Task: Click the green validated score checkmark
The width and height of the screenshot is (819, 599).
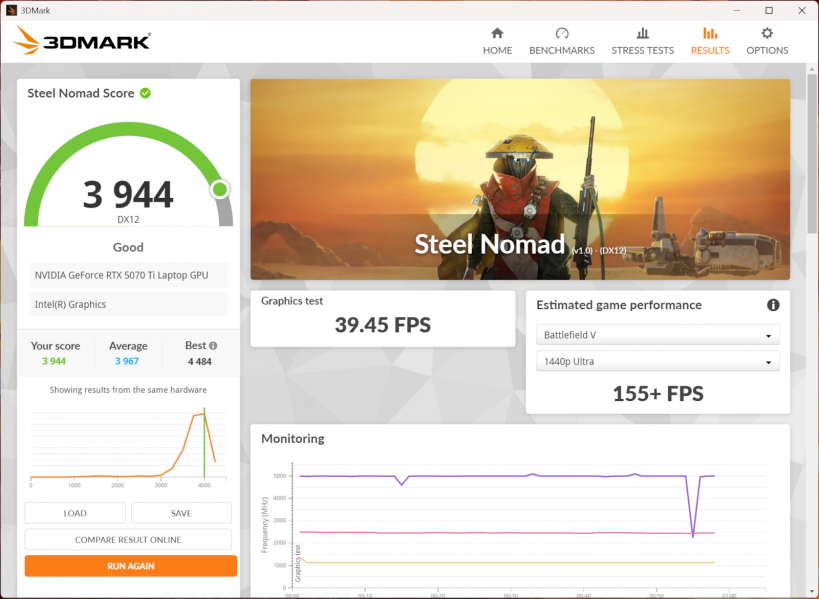Action: (146, 93)
